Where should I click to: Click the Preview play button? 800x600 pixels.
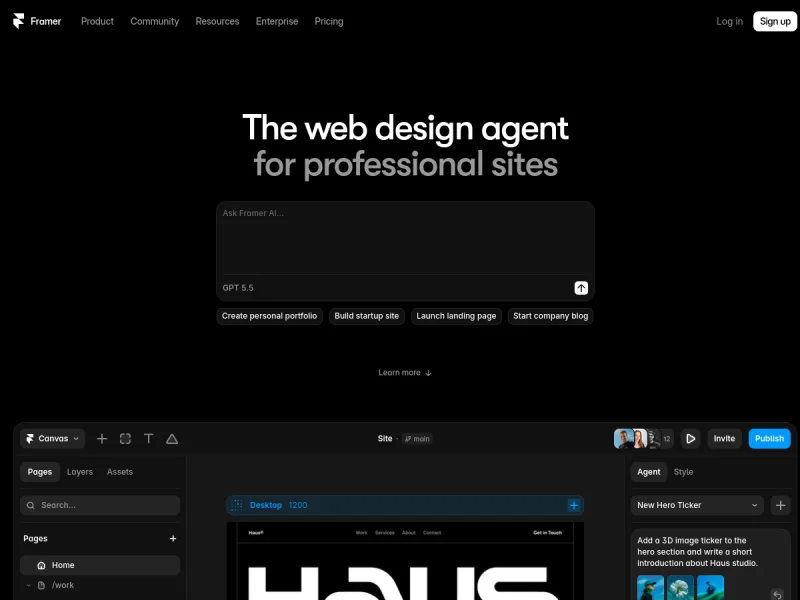point(690,439)
